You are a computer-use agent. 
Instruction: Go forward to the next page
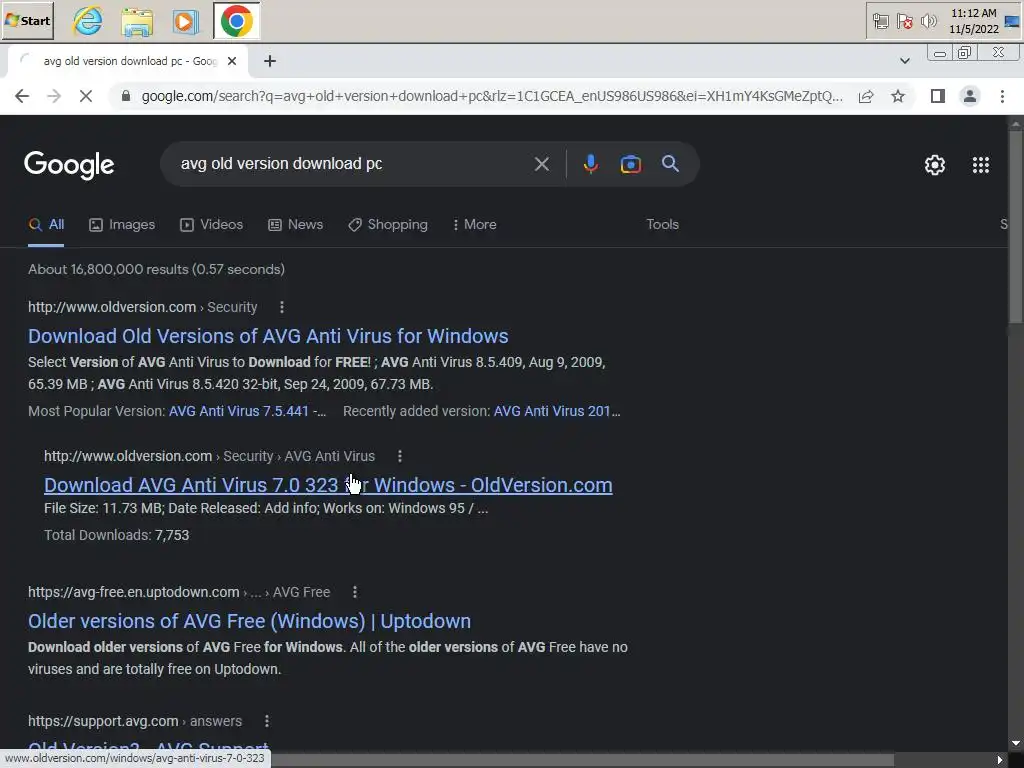[54, 97]
